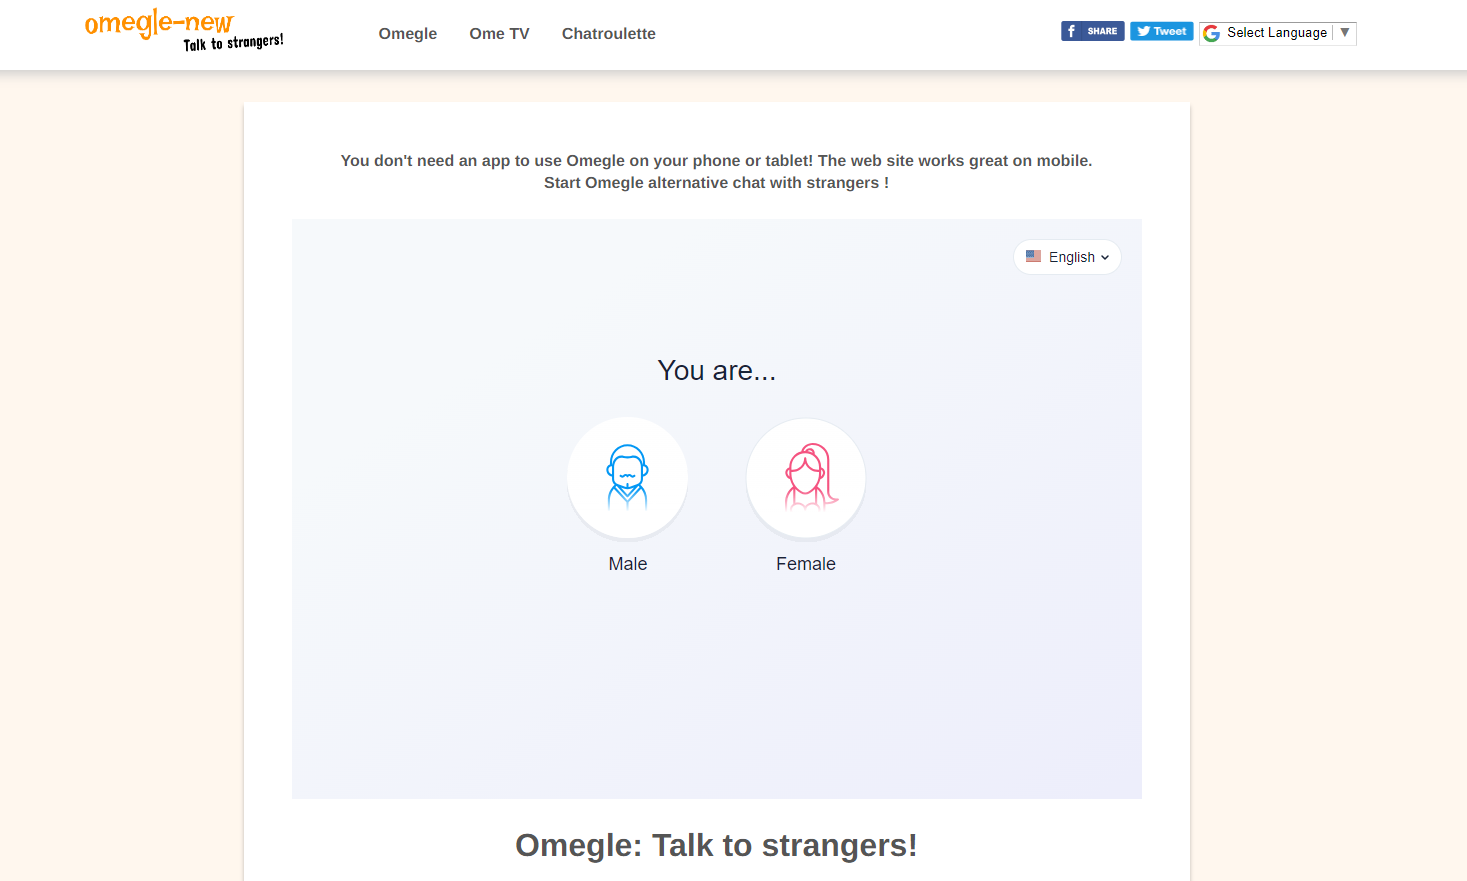The height and width of the screenshot is (881, 1467).
Task: Expand the Select Language dropdown arrow
Action: [1345, 33]
